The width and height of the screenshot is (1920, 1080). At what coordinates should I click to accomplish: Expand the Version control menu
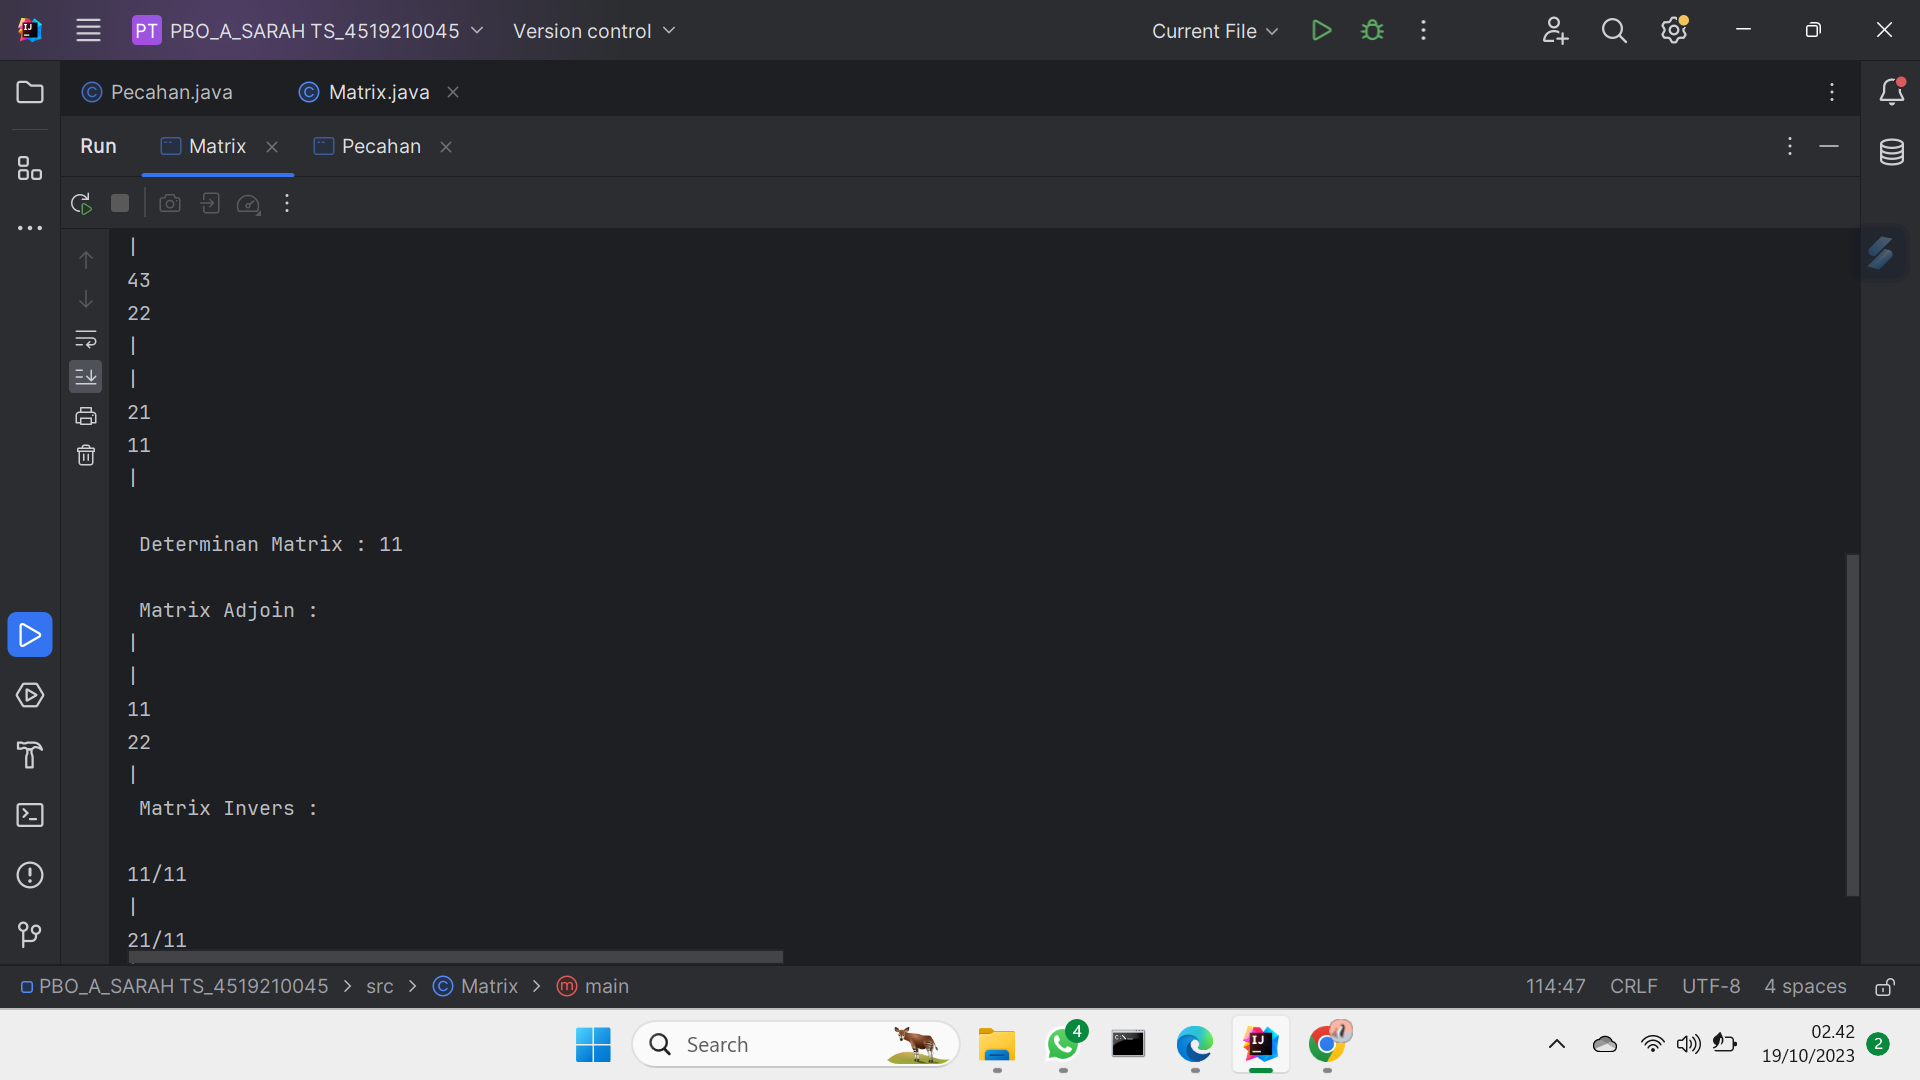(594, 31)
